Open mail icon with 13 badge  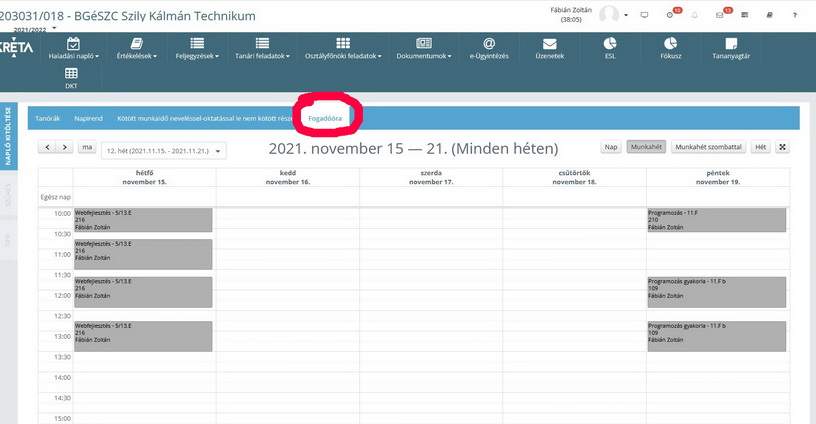point(719,15)
